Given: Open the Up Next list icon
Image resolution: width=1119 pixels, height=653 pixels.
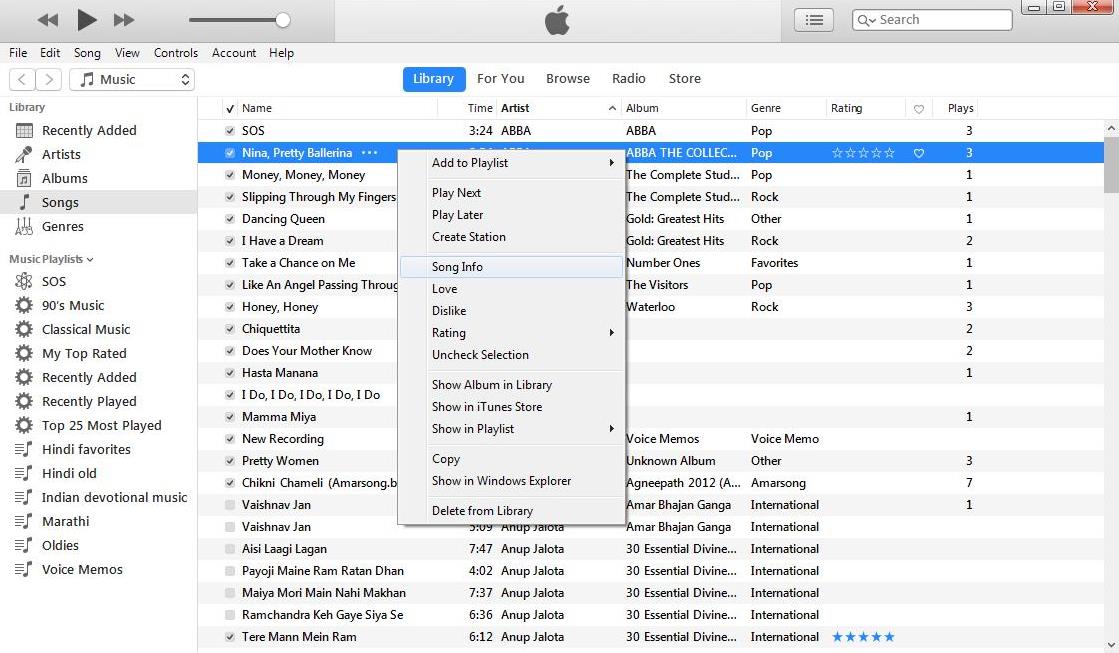Looking at the screenshot, I should (814, 20).
